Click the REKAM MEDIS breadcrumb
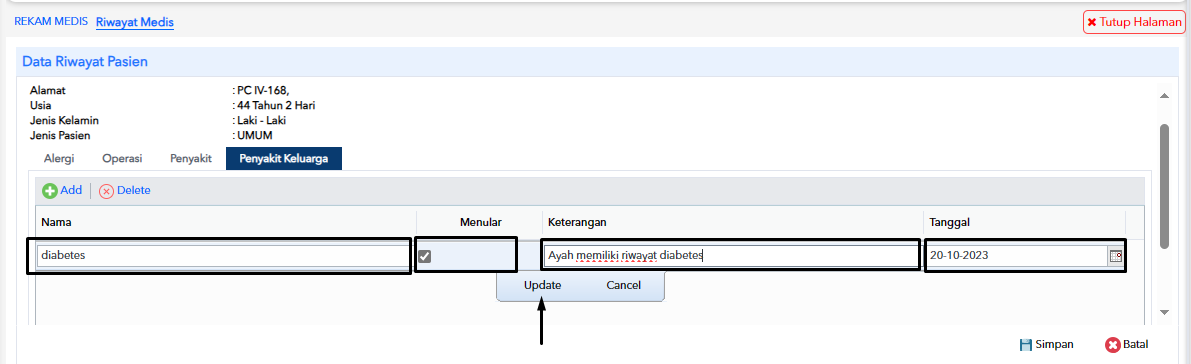 pyautogui.click(x=51, y=21)
